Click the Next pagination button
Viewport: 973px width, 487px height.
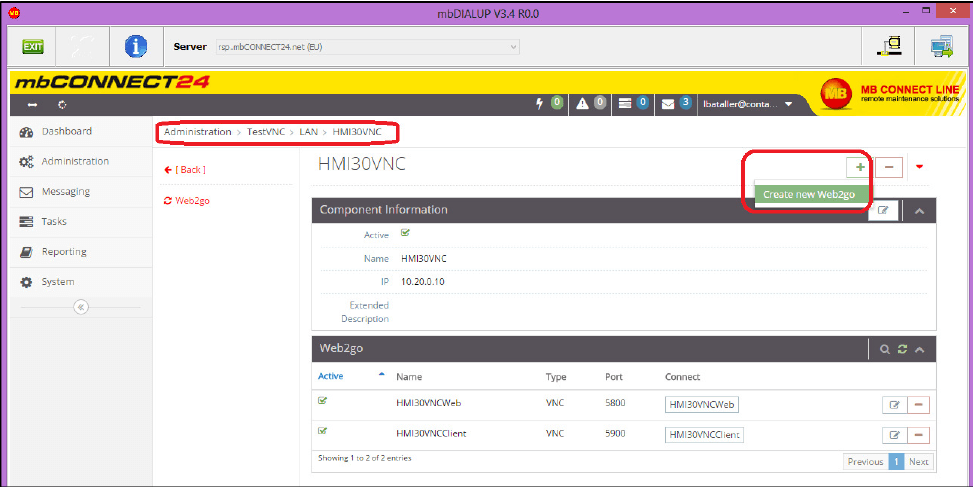918,462
